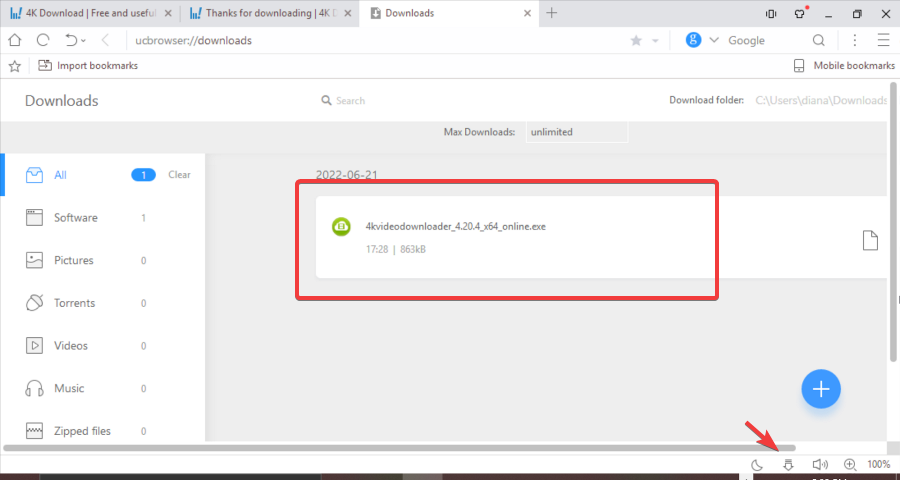Open the three-dot more options menu
Viewport: 900px width, 480px height.
855,40
